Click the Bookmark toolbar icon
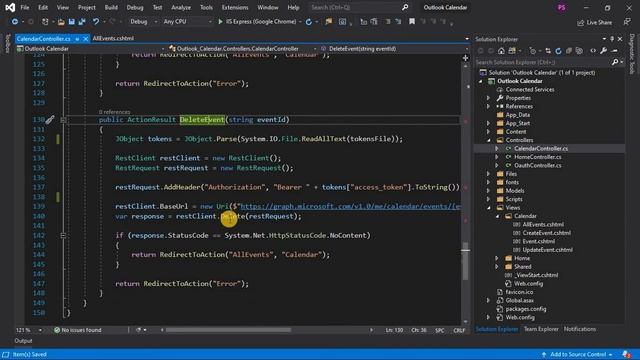Viewport: 640px width, 360px height. [x=412, y=21]
